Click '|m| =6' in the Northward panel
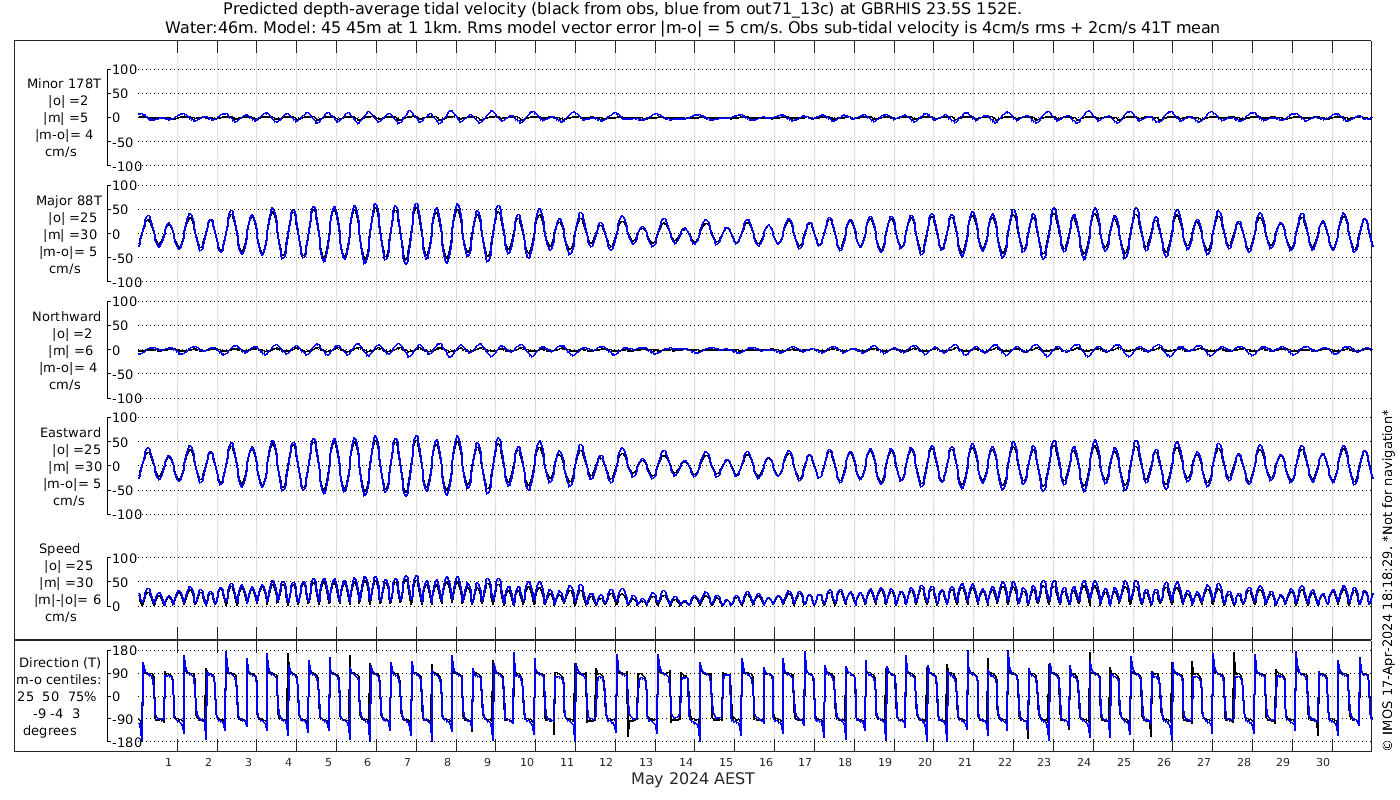Screen dimensions: 1400x800 coord(69,350)
